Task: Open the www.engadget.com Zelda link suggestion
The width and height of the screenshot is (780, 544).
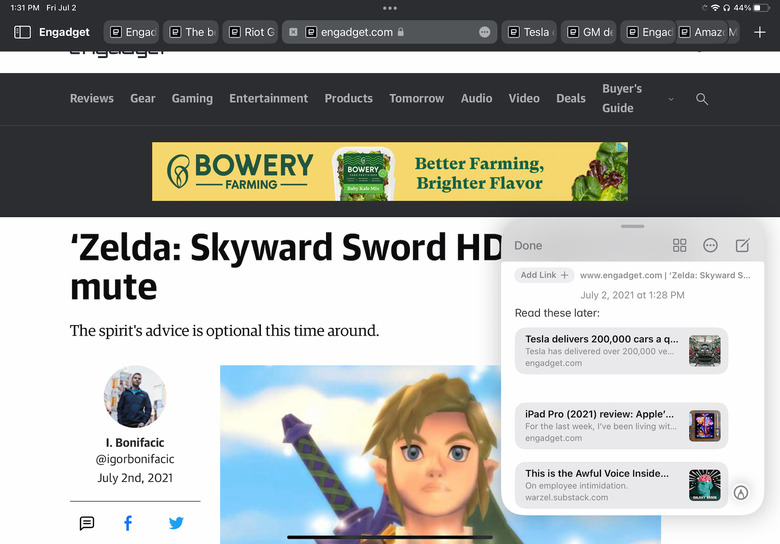Action: tap(665, 275)
